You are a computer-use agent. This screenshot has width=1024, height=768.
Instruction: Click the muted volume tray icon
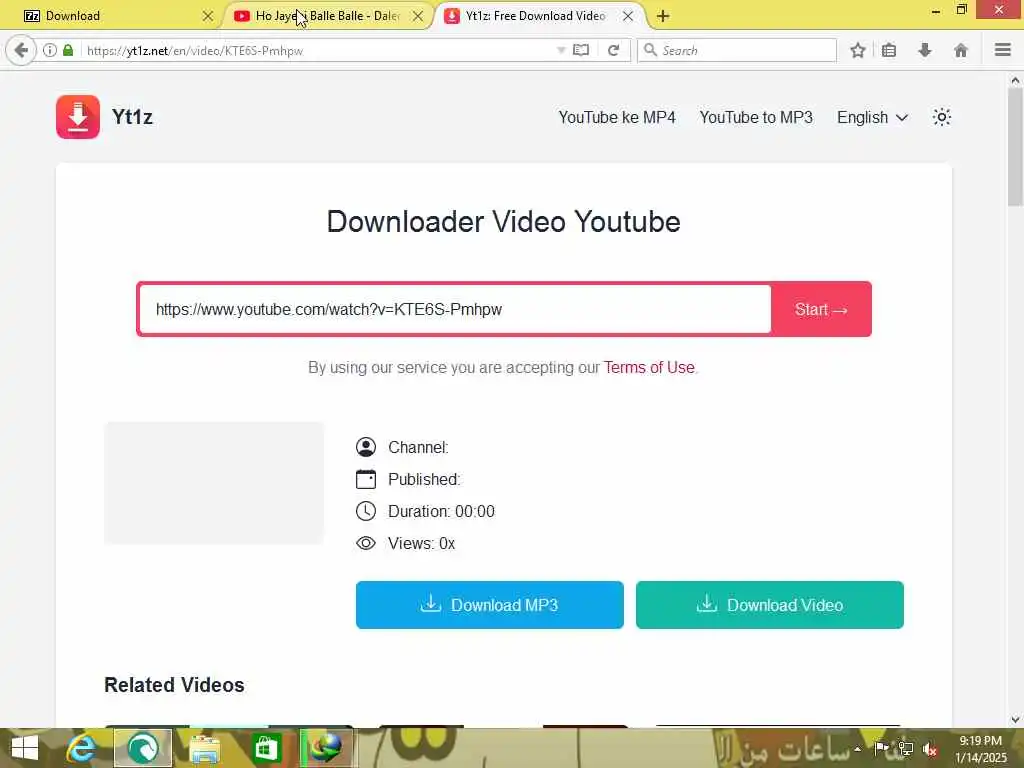coord(929,749)
